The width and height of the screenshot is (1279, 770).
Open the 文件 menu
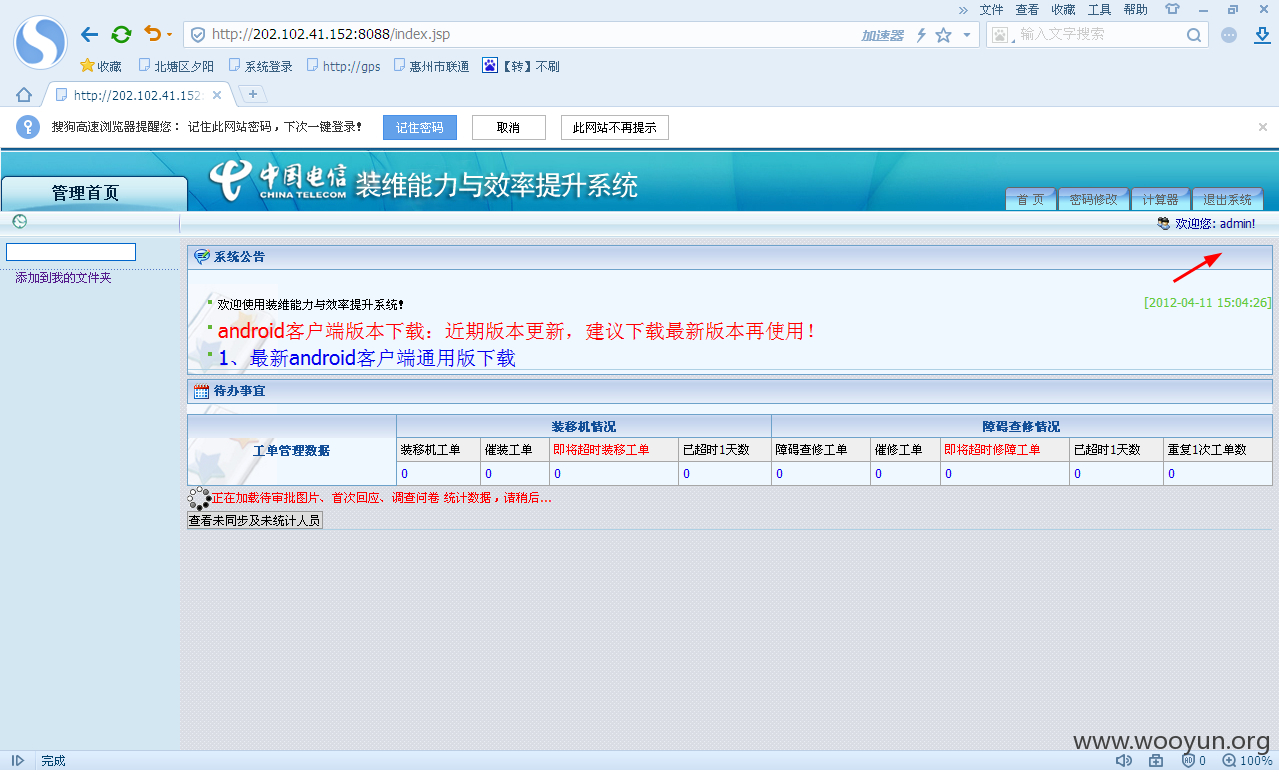991,10
